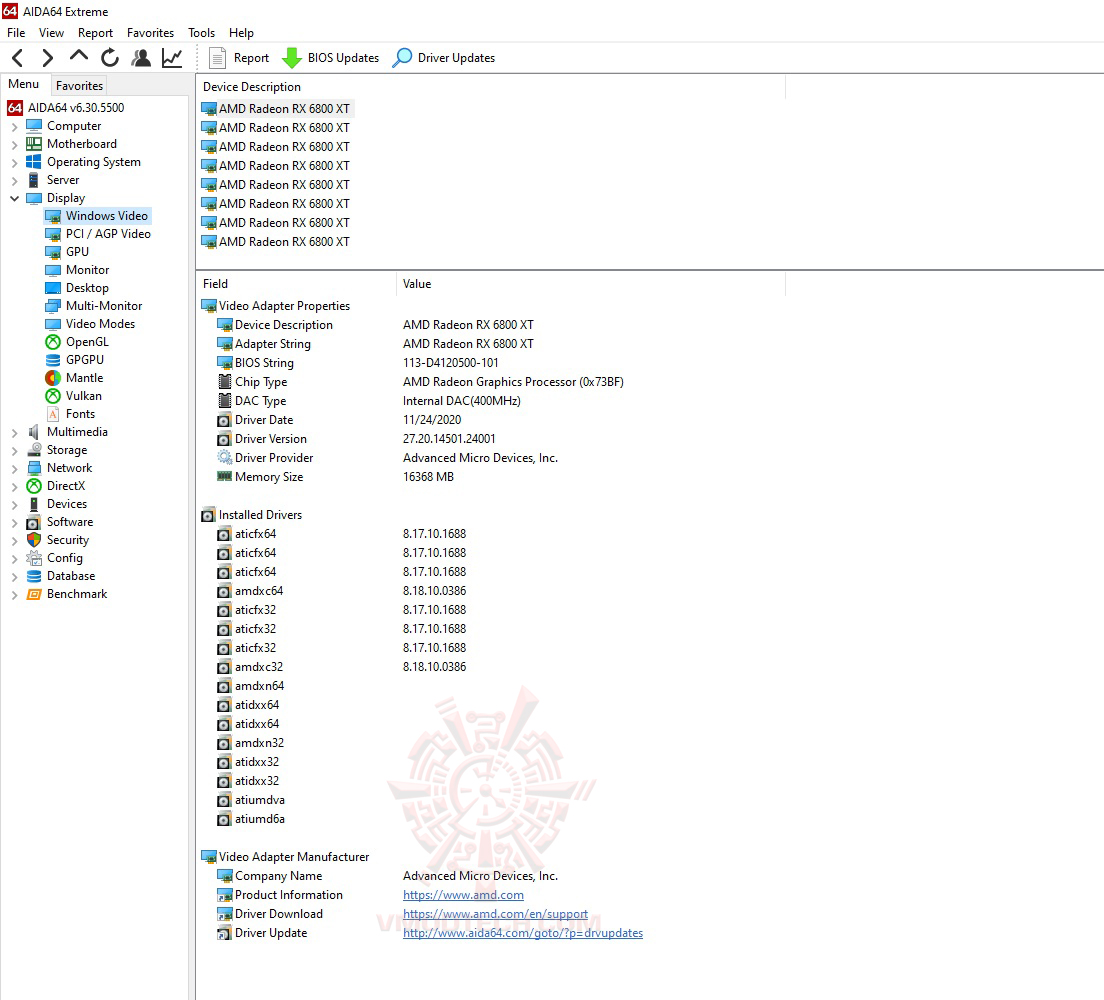Select the GPU item icon
1104x1000 pixels.
[x=53, y=252]
